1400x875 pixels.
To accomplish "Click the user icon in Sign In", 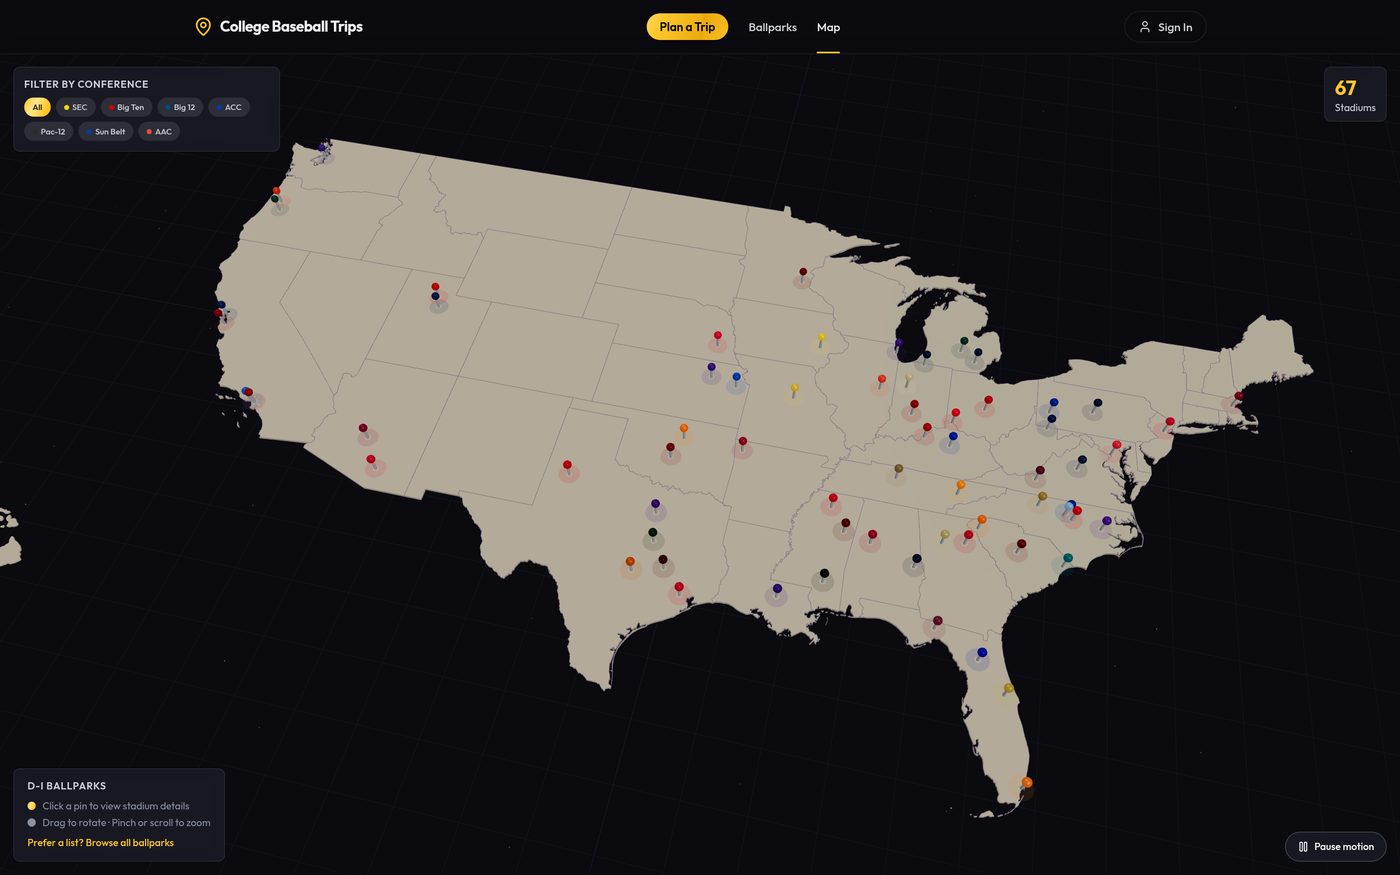I will click(1145, 27).
